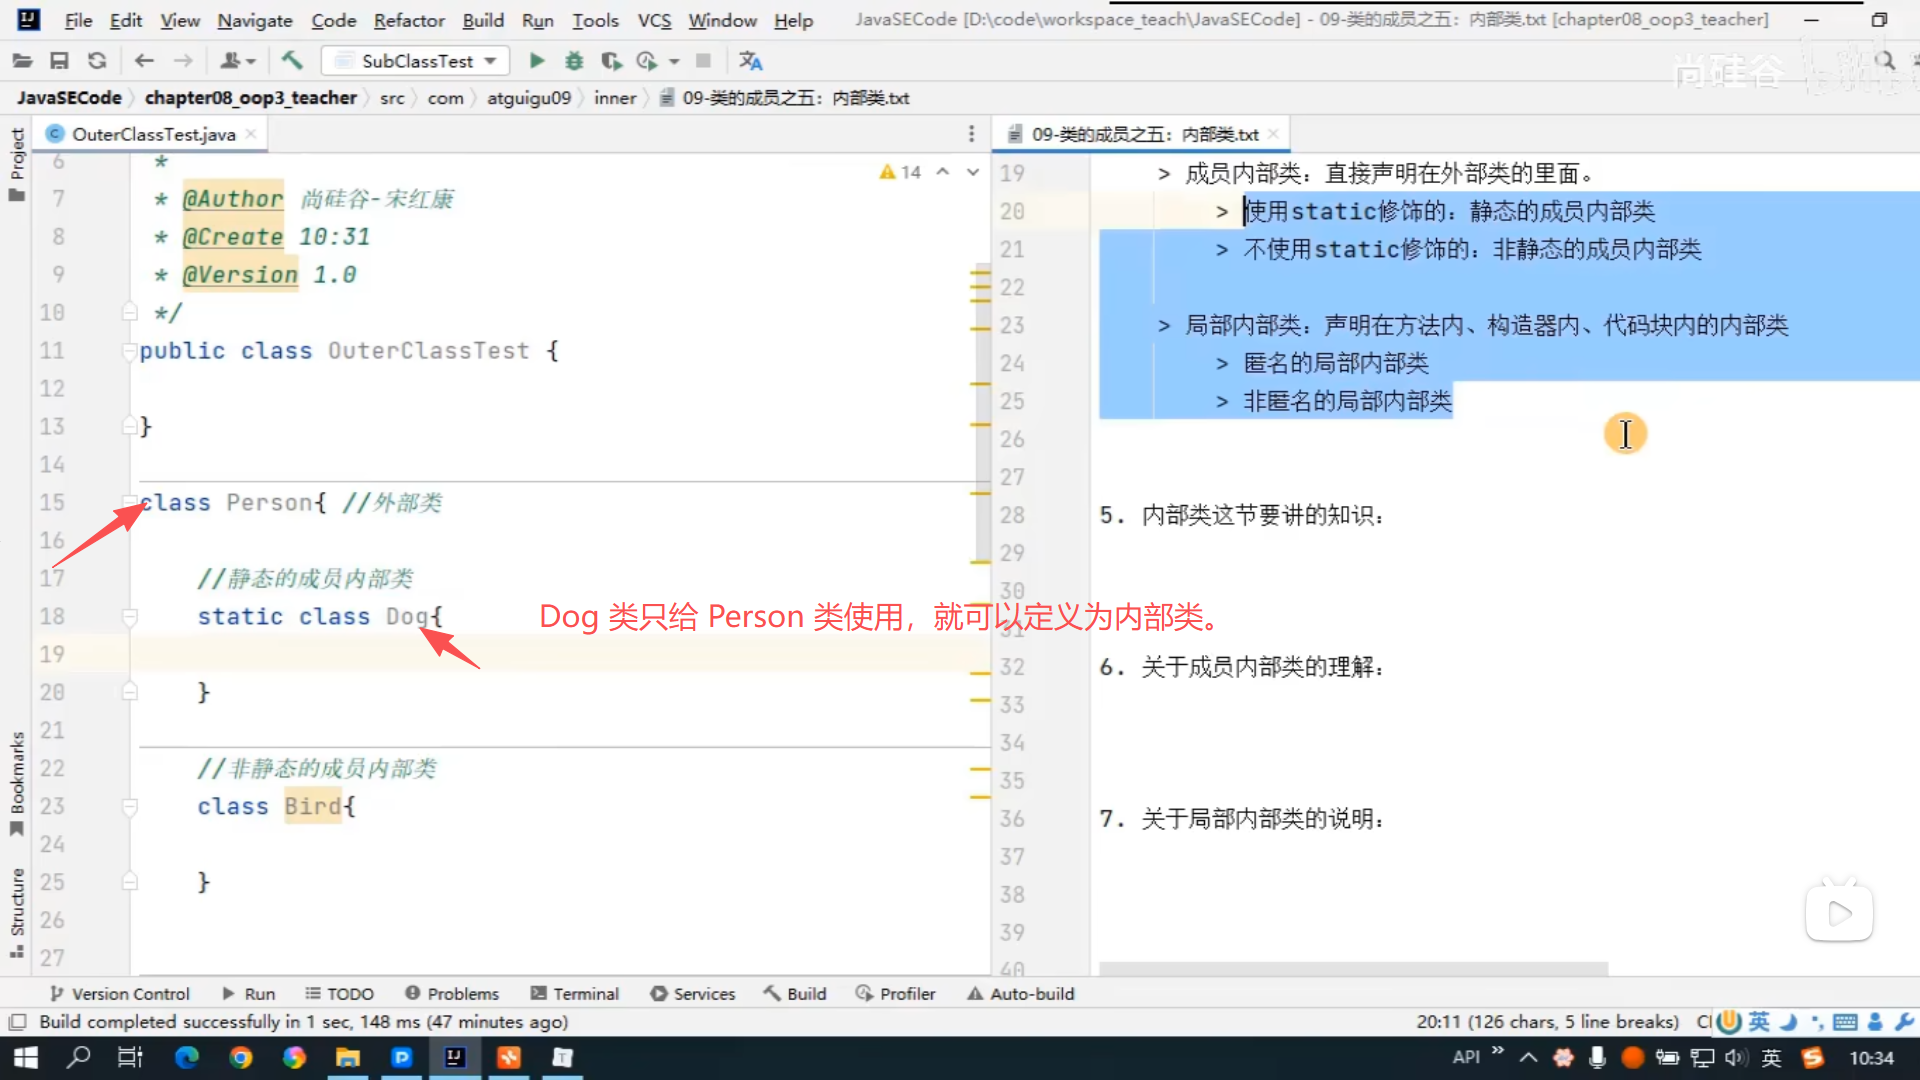Collapse the Person class fold marker

click(x=129, y=502)
